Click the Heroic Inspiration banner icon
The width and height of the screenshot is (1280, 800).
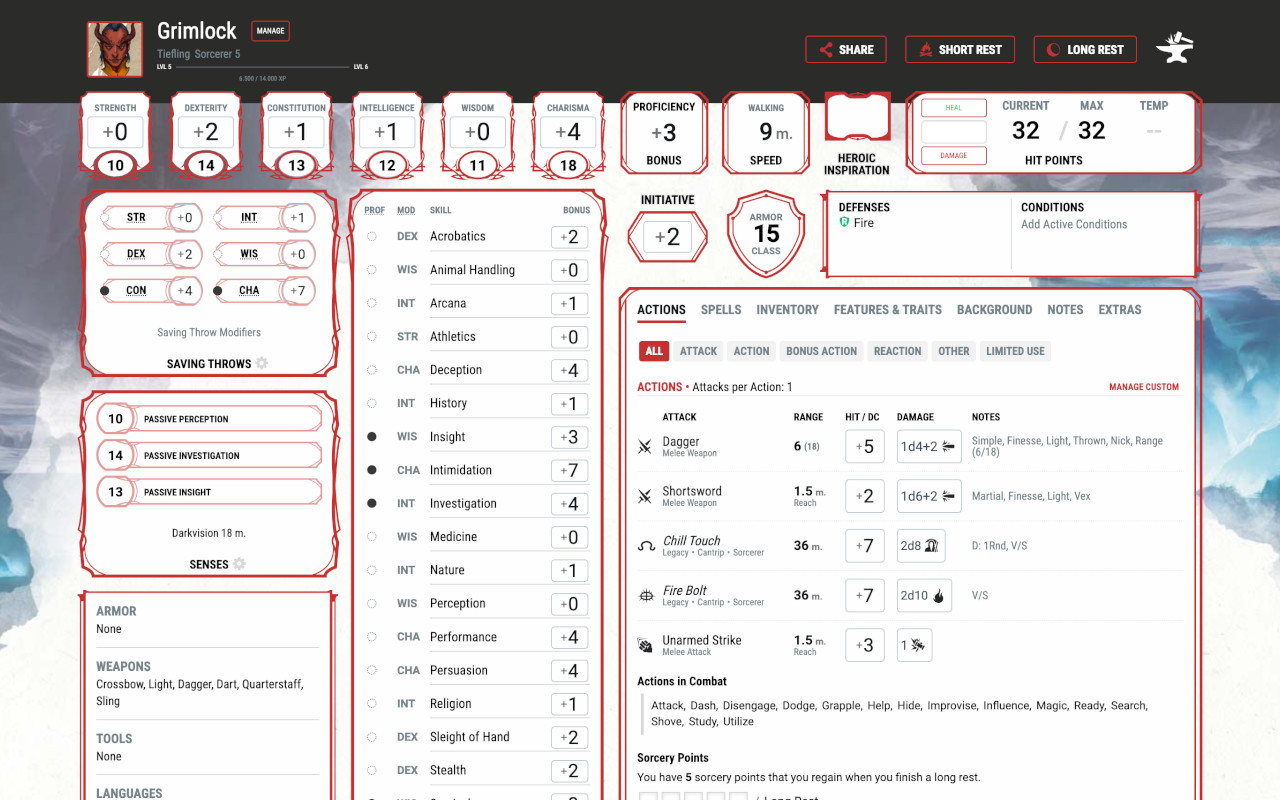(x=856, y=116)
